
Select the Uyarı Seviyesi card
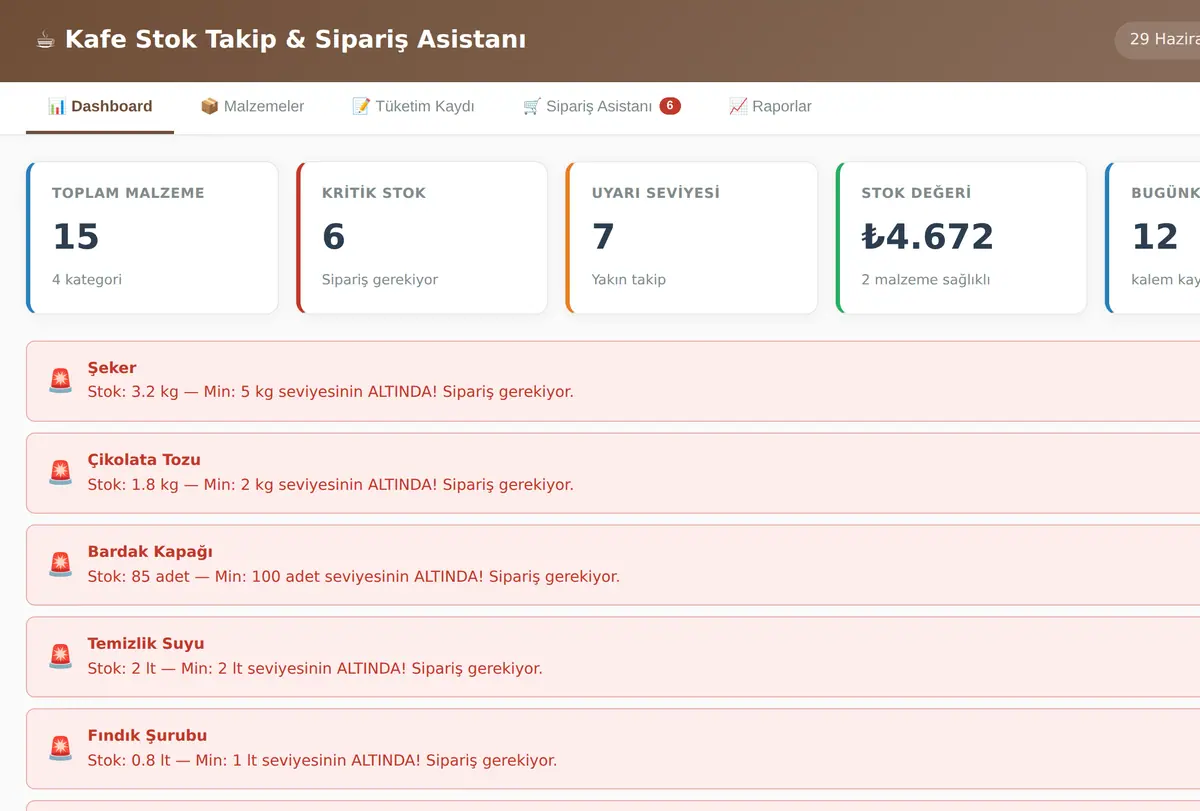pyautogui.click(x=692, y=238)
